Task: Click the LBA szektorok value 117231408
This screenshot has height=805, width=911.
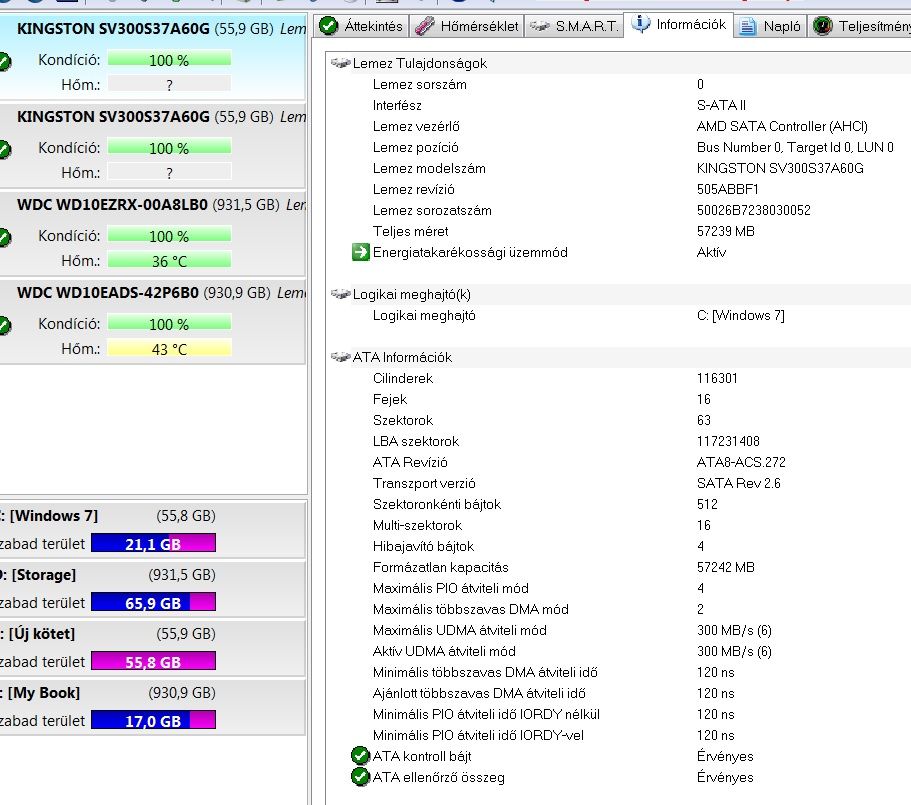Action: (x=728, y=441)
